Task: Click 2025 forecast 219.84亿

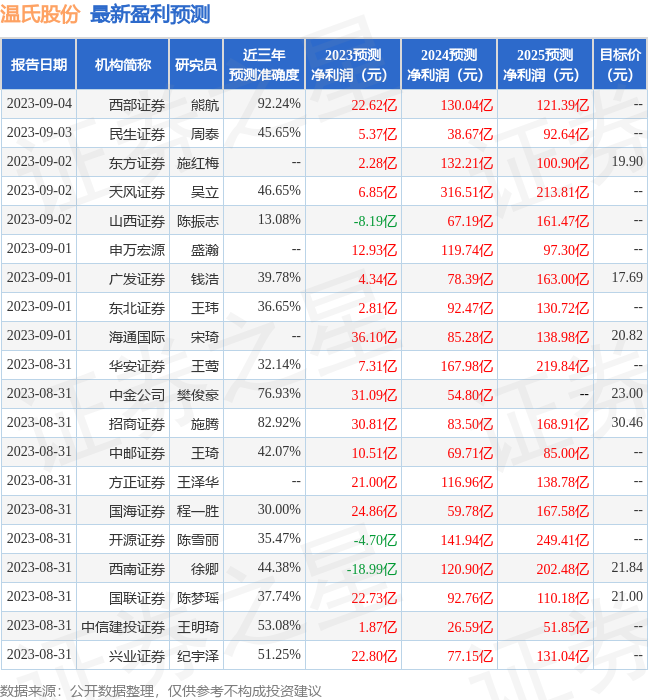Action: click(x=563, y=366)
